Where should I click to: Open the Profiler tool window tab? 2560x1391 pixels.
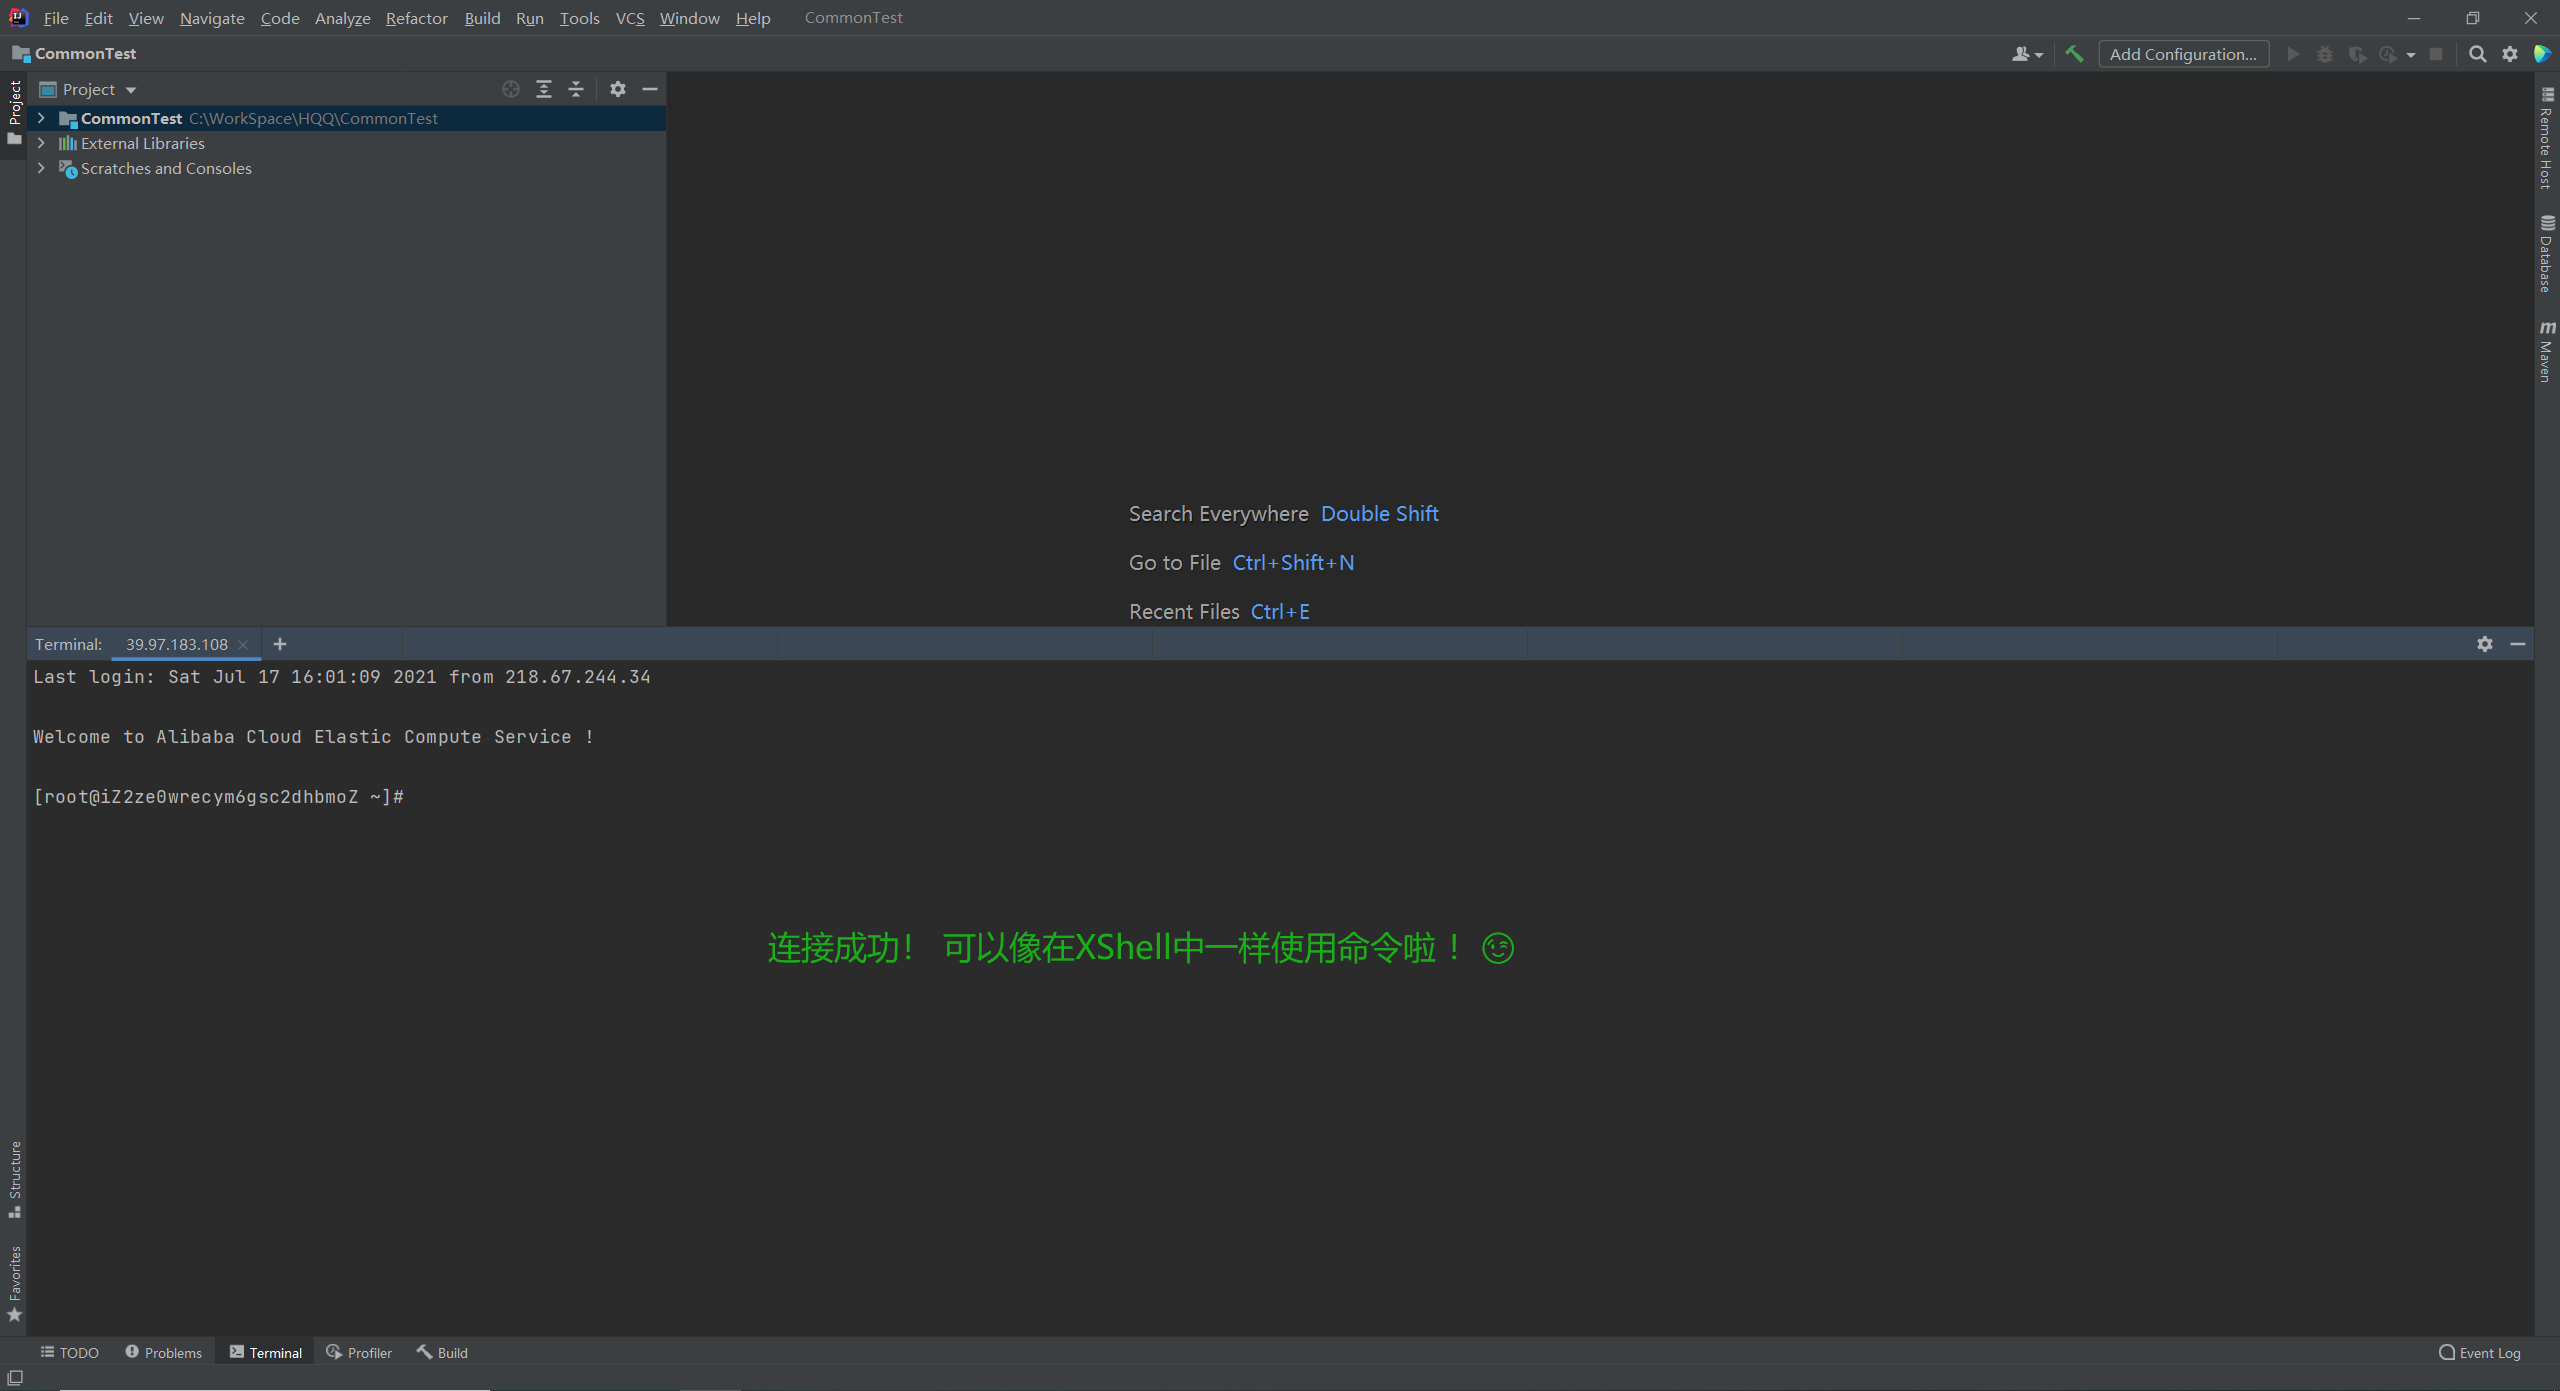click(359, 1352)
